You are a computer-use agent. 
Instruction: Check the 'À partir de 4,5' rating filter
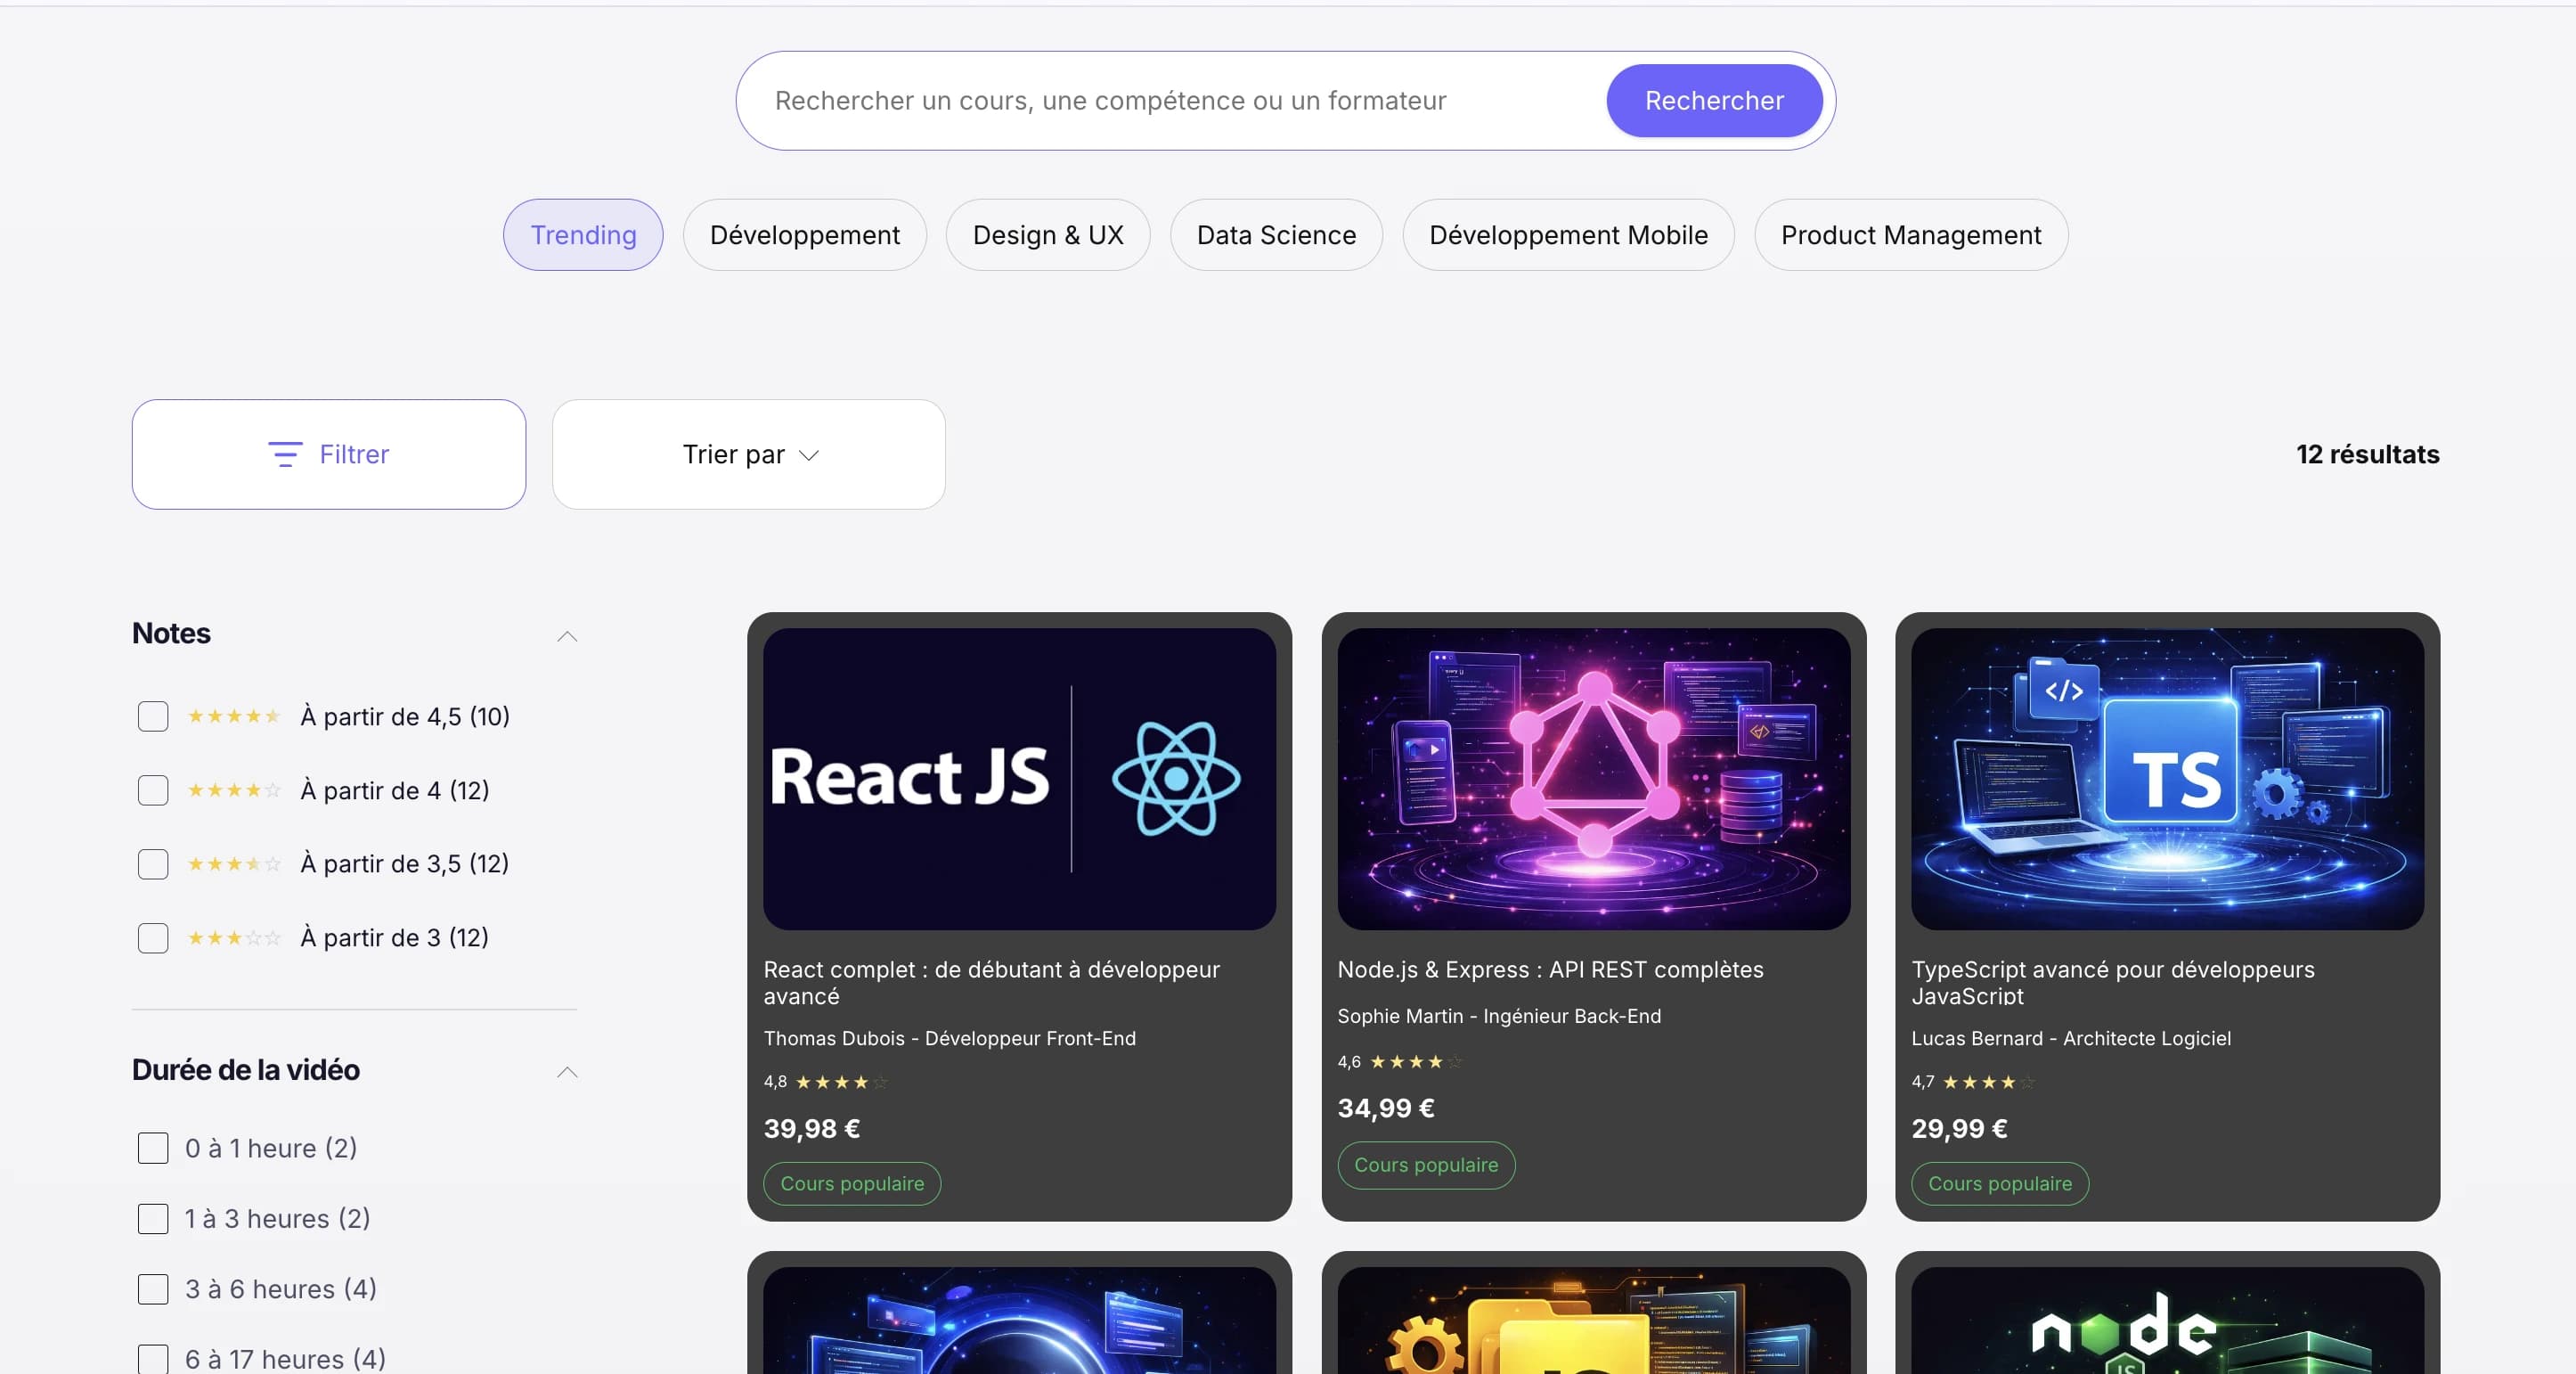click(x=153, y=717)
